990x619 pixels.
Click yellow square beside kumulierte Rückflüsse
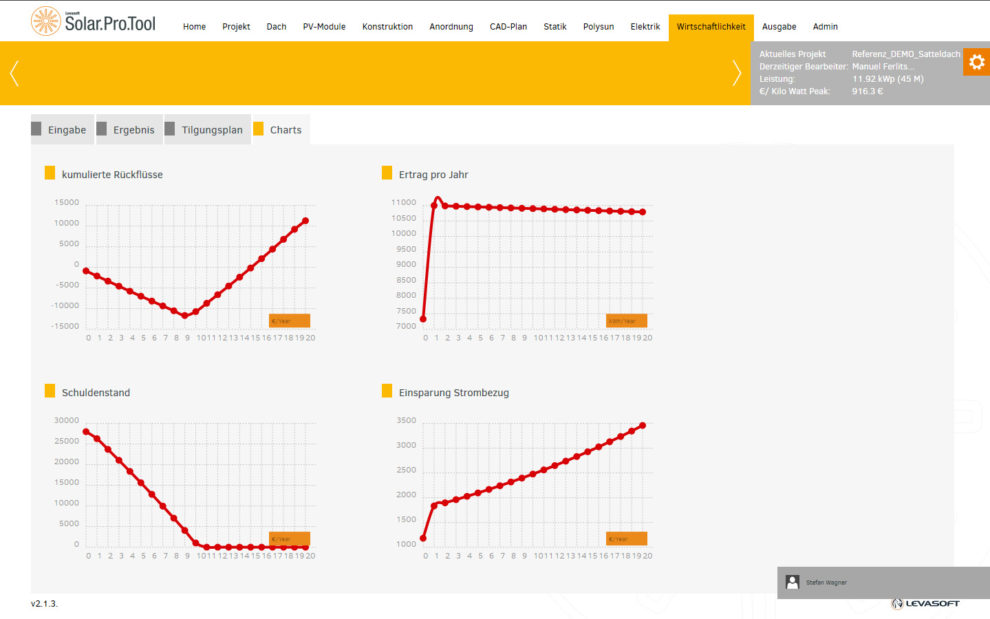pos(50,174)
